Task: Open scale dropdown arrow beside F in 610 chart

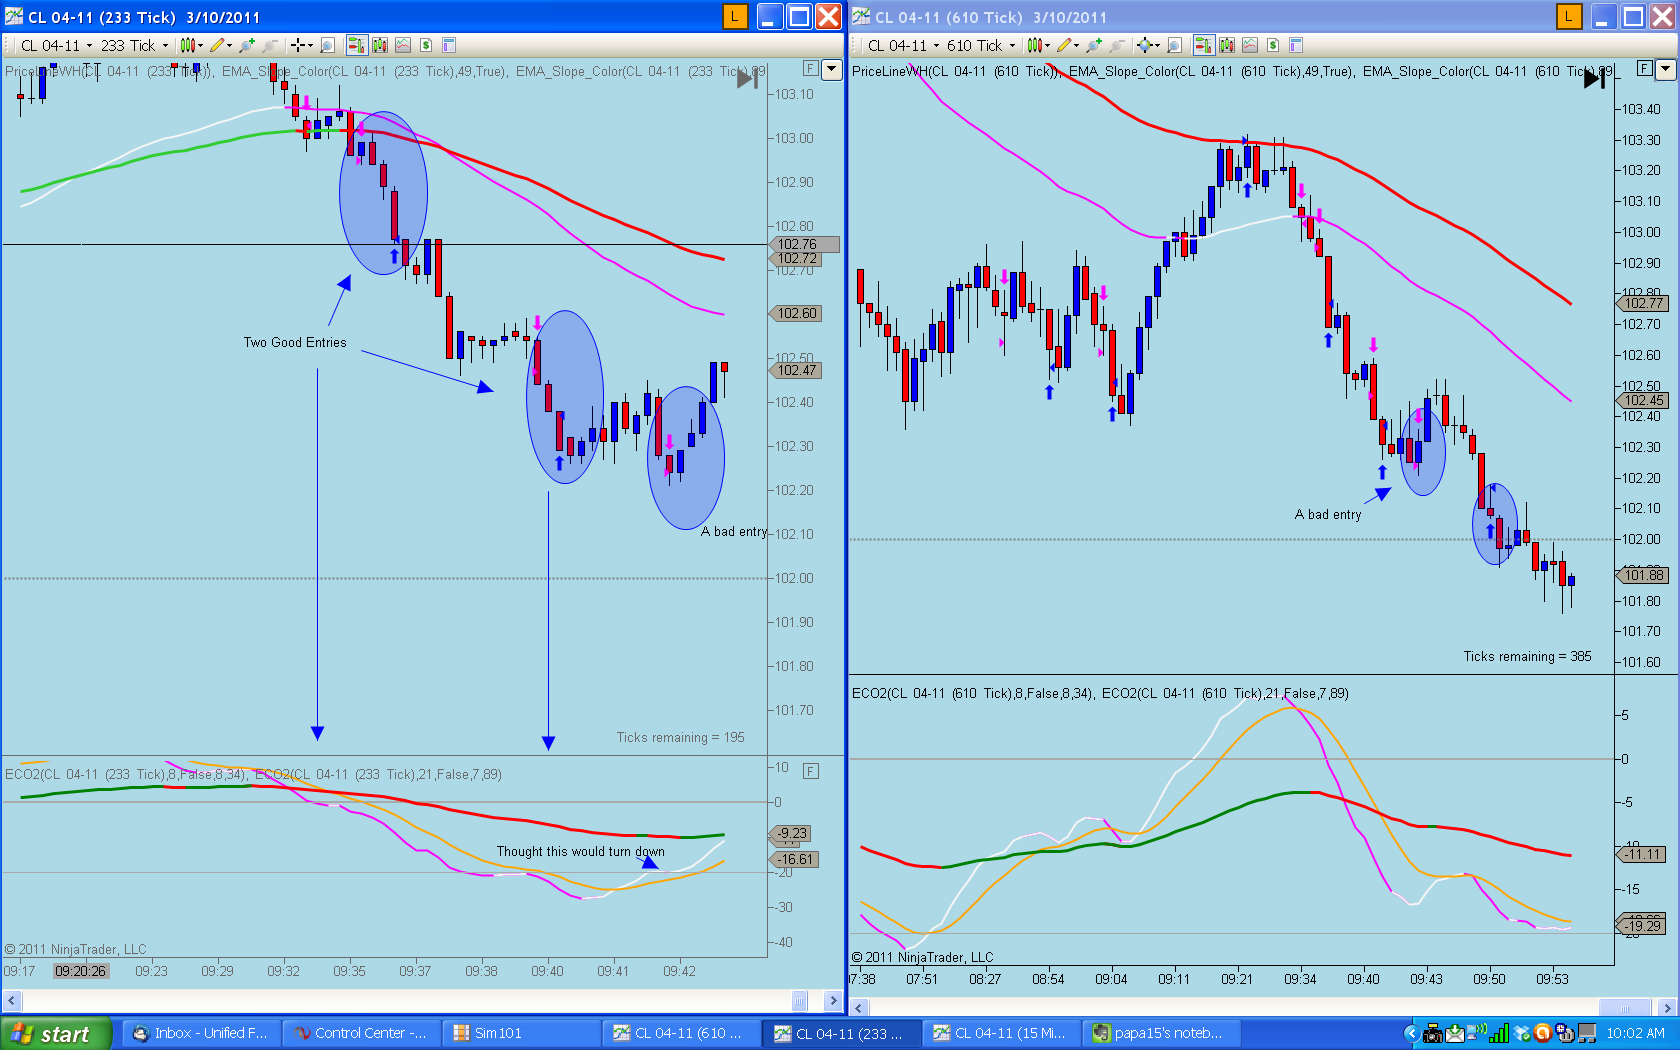Action: (1665, 69)
